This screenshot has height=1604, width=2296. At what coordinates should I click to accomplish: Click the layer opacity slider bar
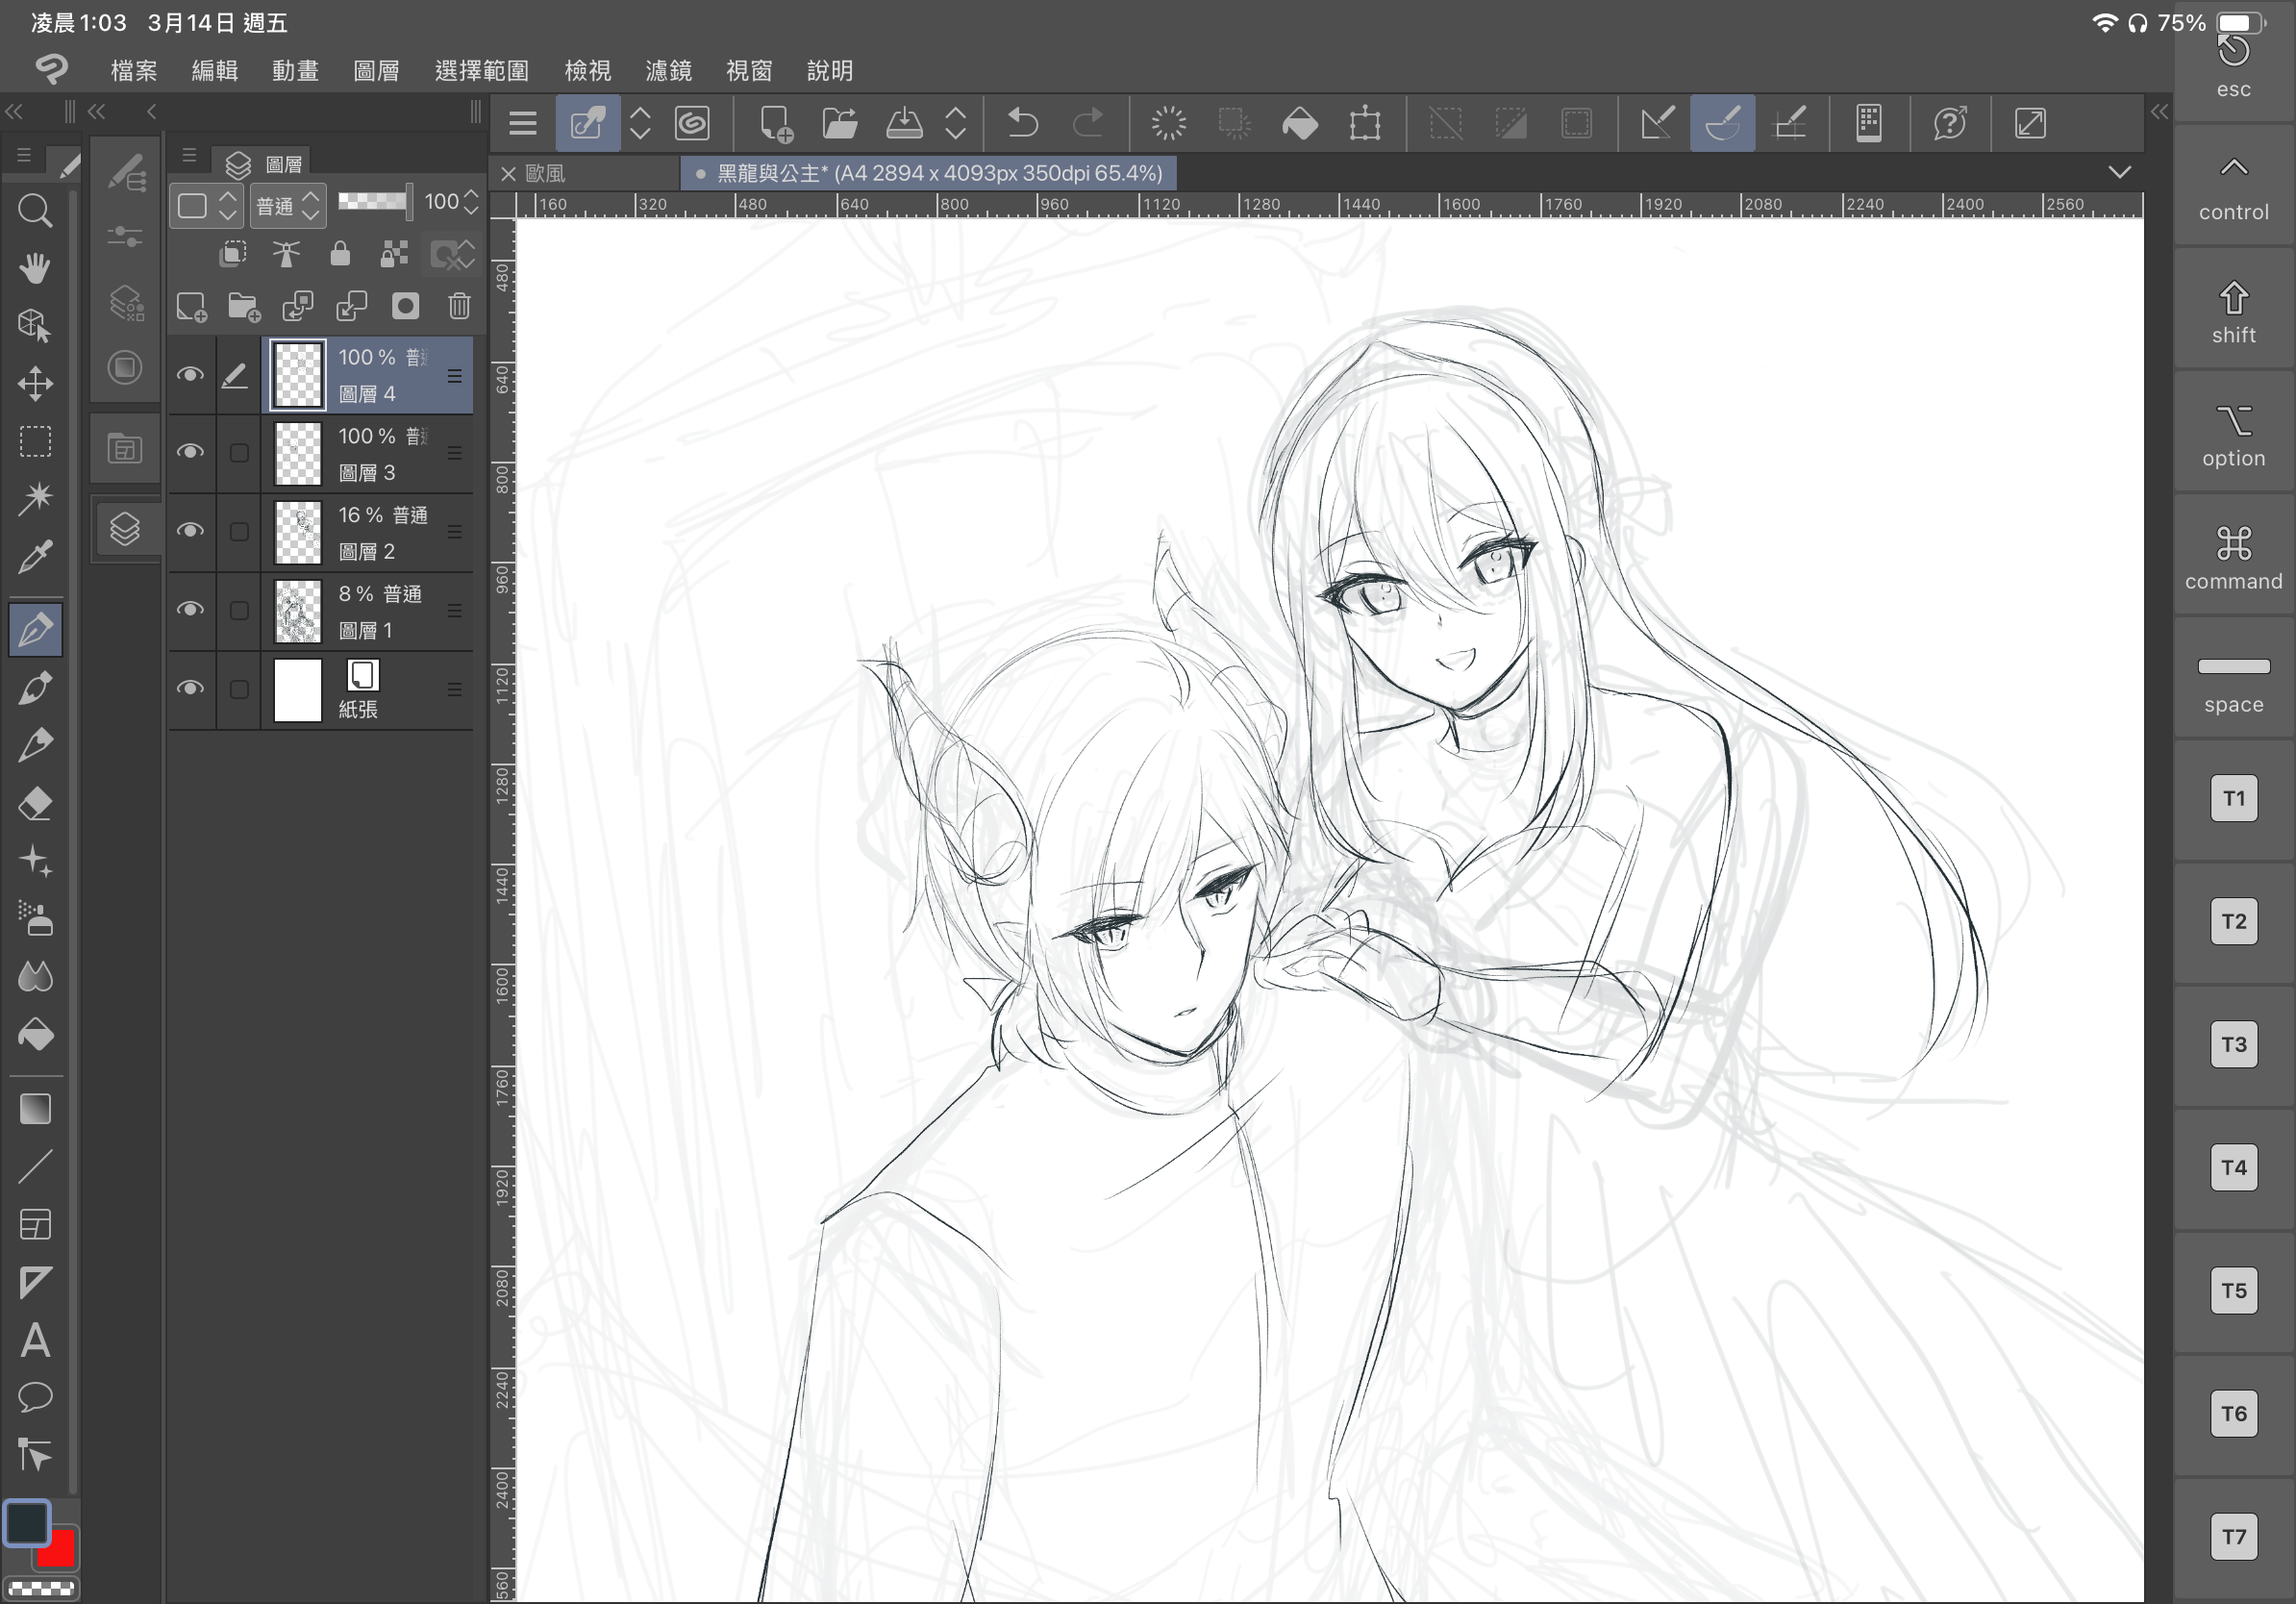[374, 202]
